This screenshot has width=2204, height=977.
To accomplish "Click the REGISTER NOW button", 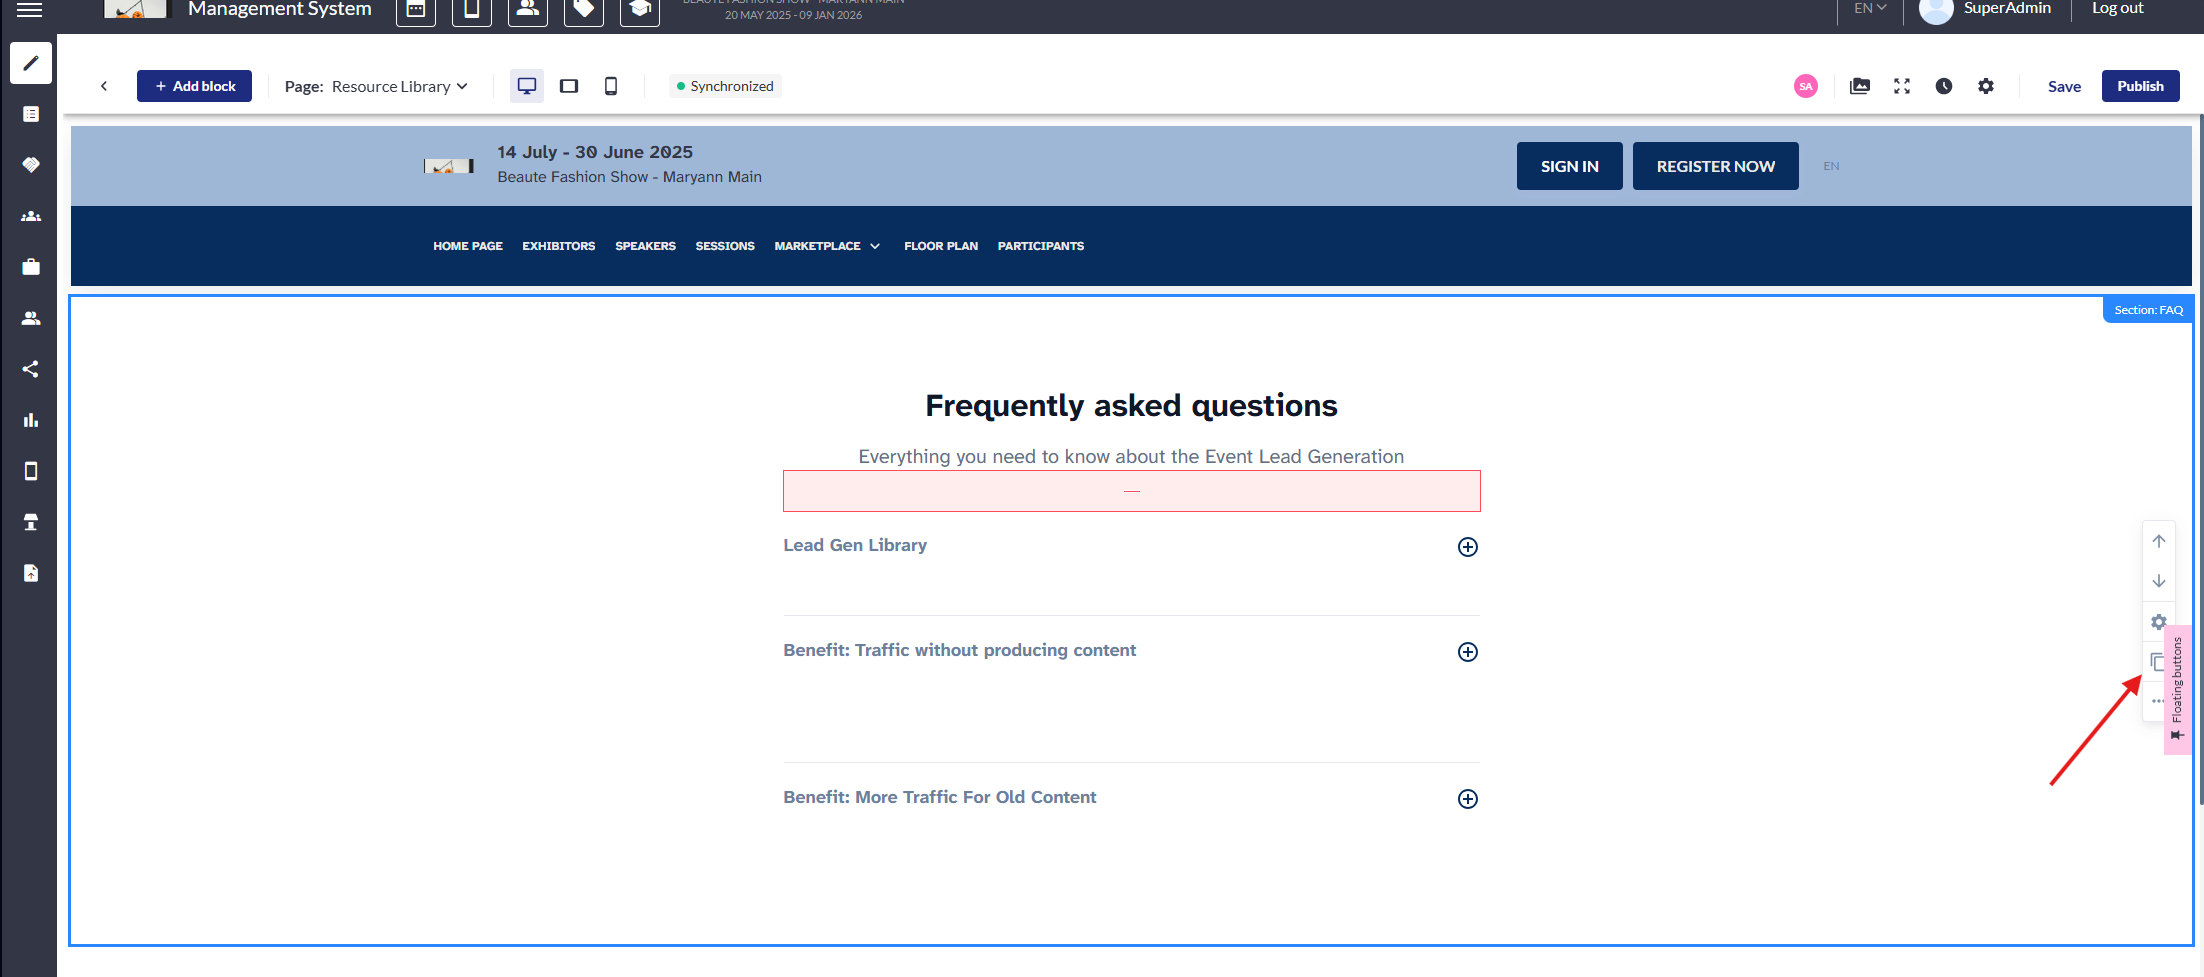I will click(1715, 166).
